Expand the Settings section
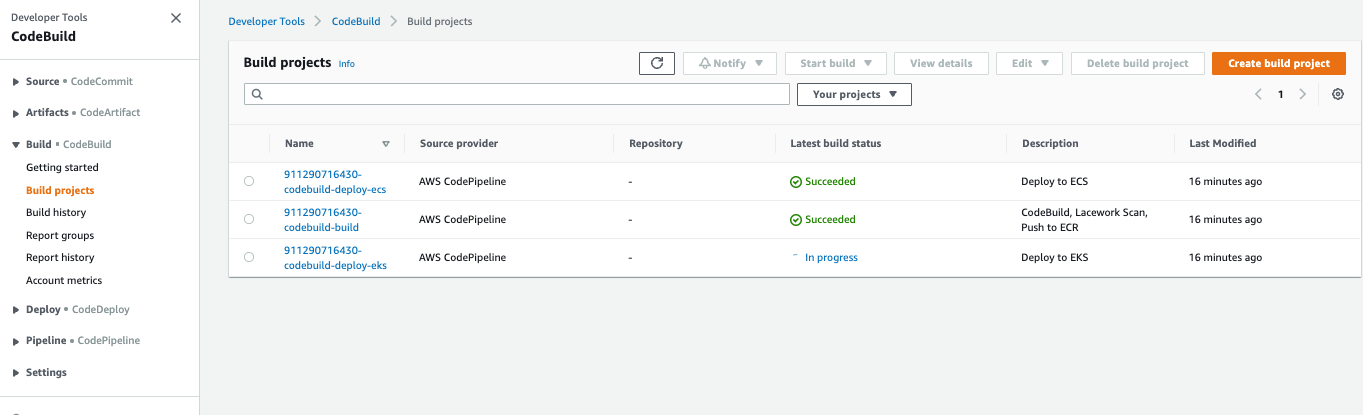This screenshot has width=1363, height=415. [x=17, y=373]
